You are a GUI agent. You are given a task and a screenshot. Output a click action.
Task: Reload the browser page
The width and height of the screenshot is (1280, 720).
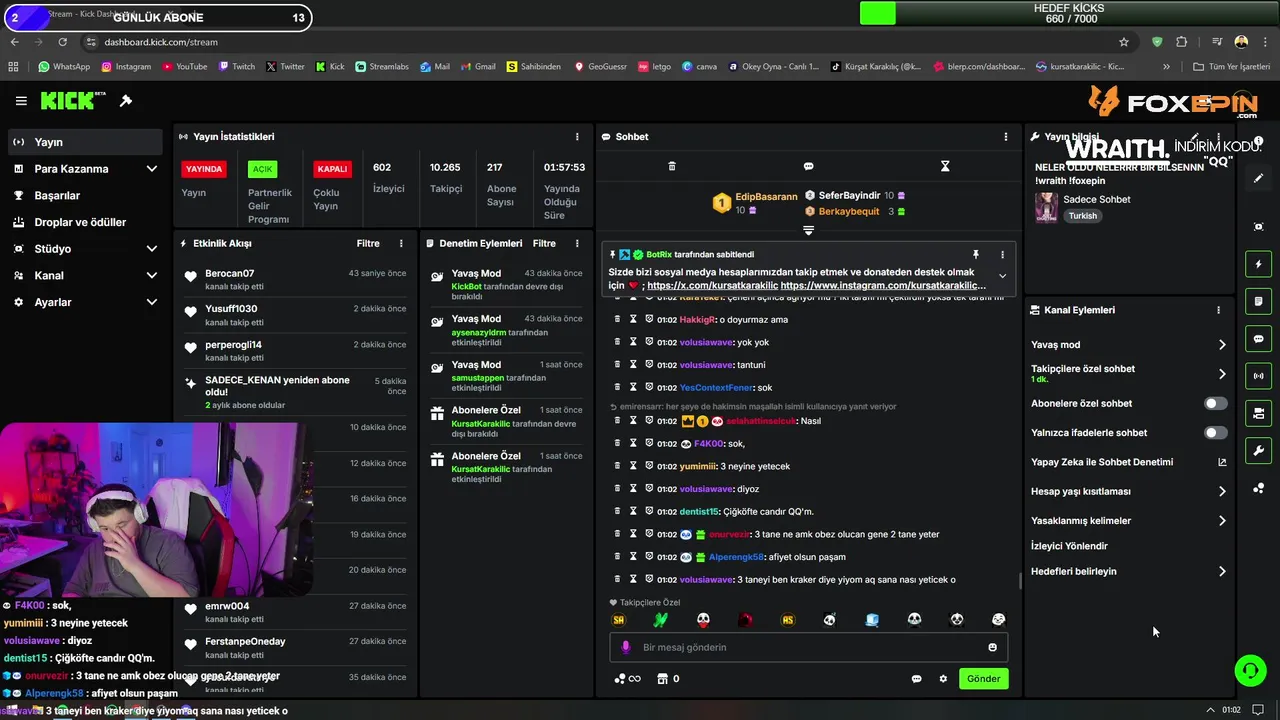tap(63, 42)
